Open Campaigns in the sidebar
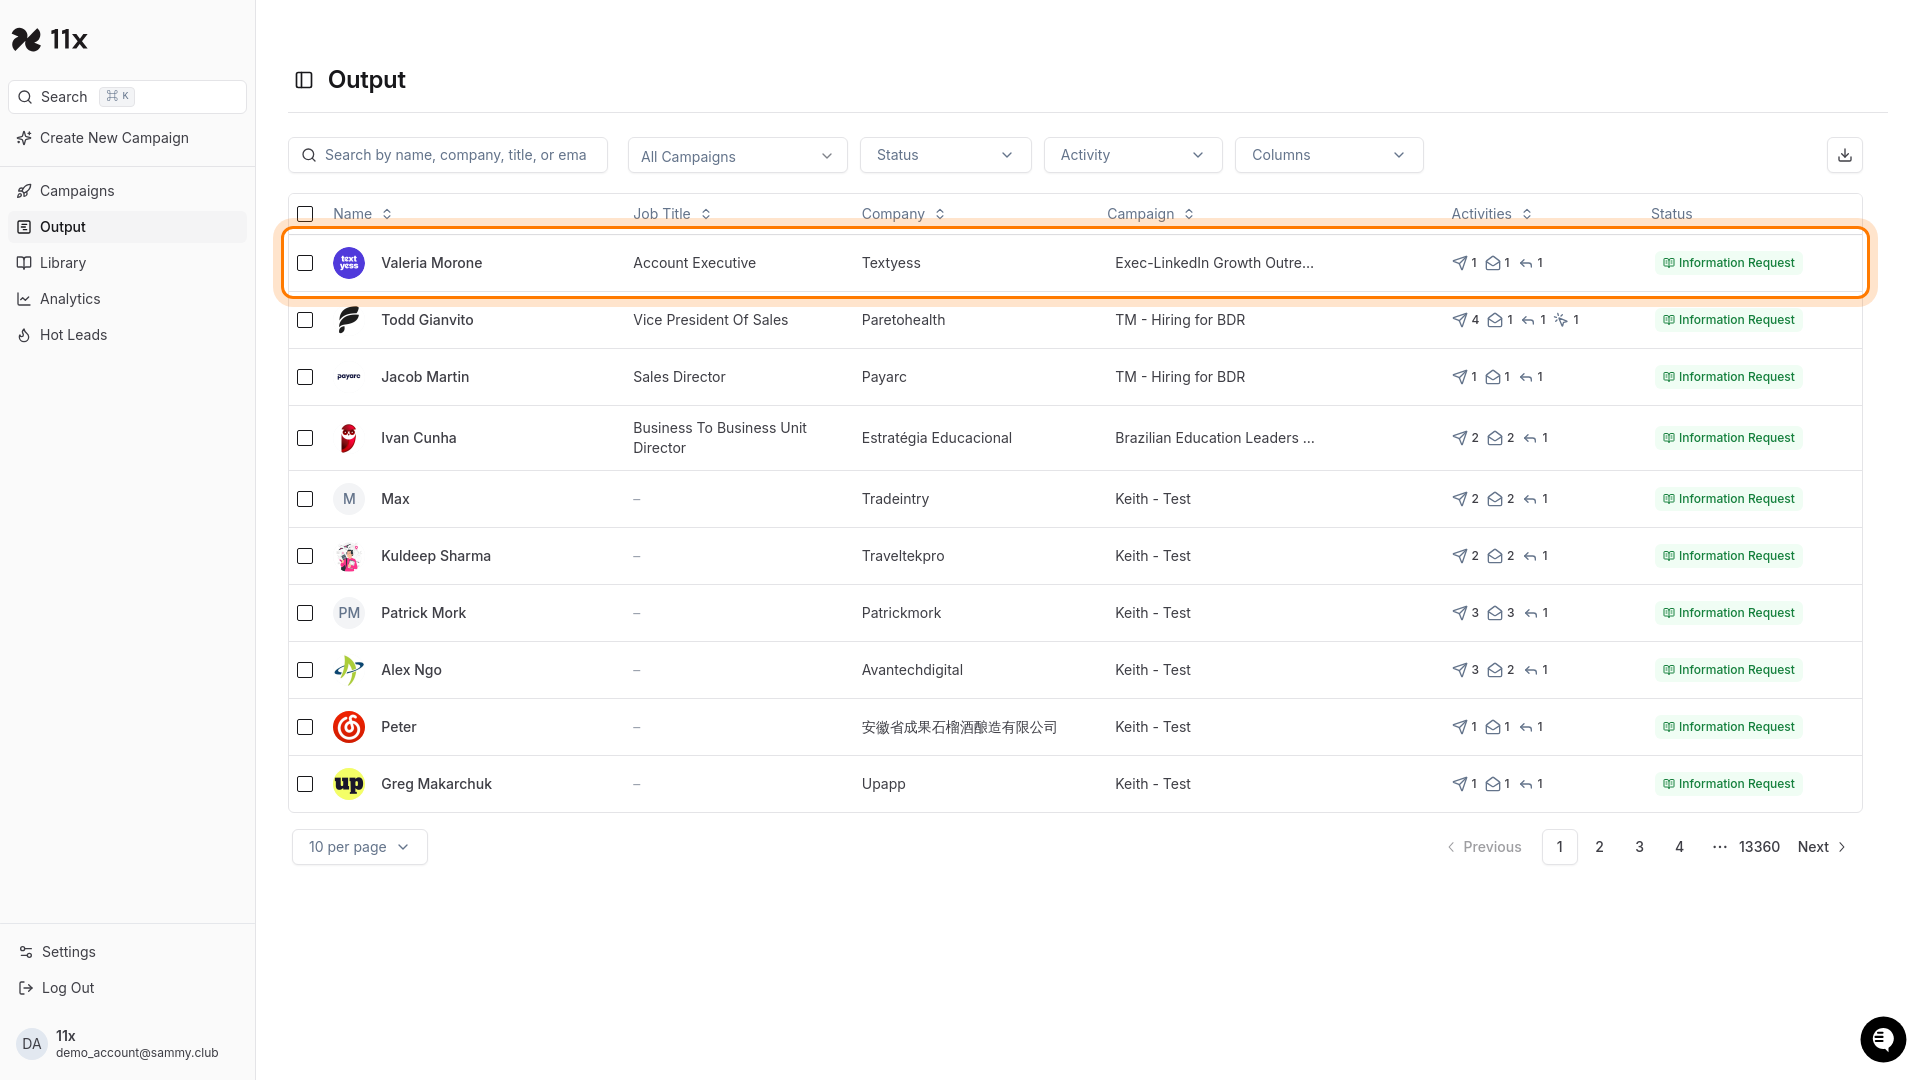 [x=127, y=191]
